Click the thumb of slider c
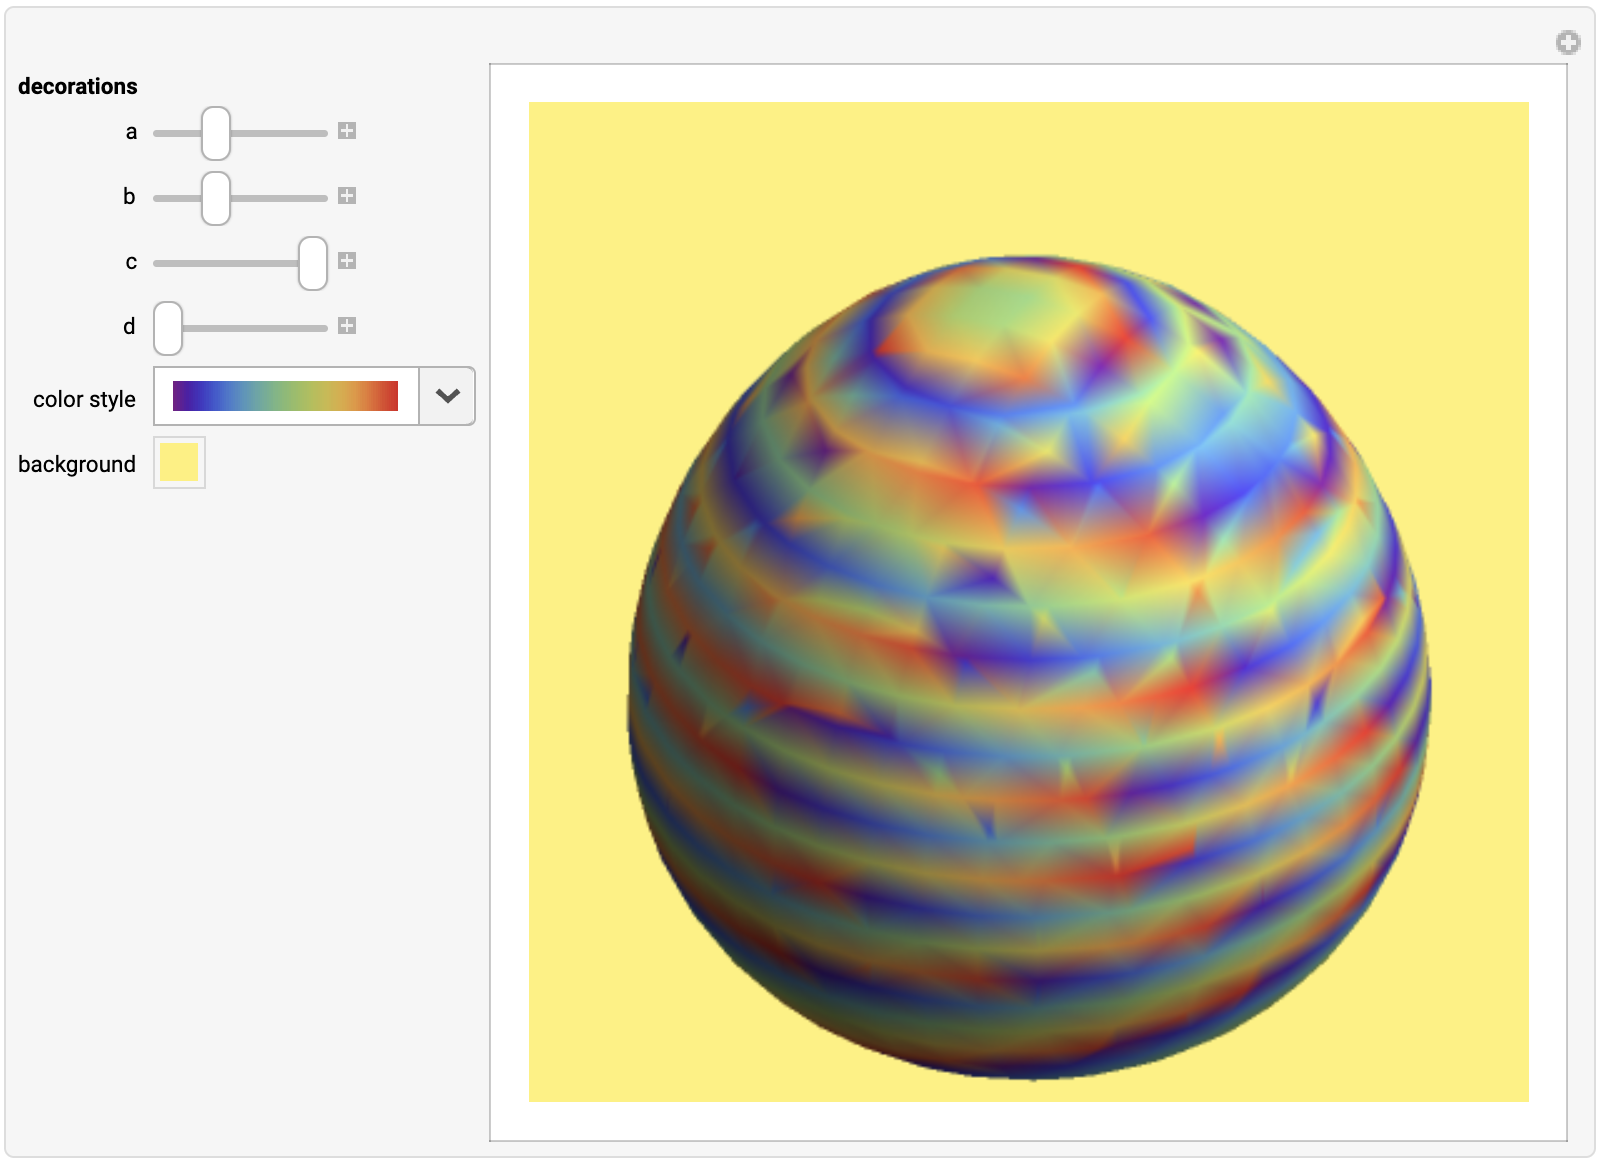 coord(313,262)
